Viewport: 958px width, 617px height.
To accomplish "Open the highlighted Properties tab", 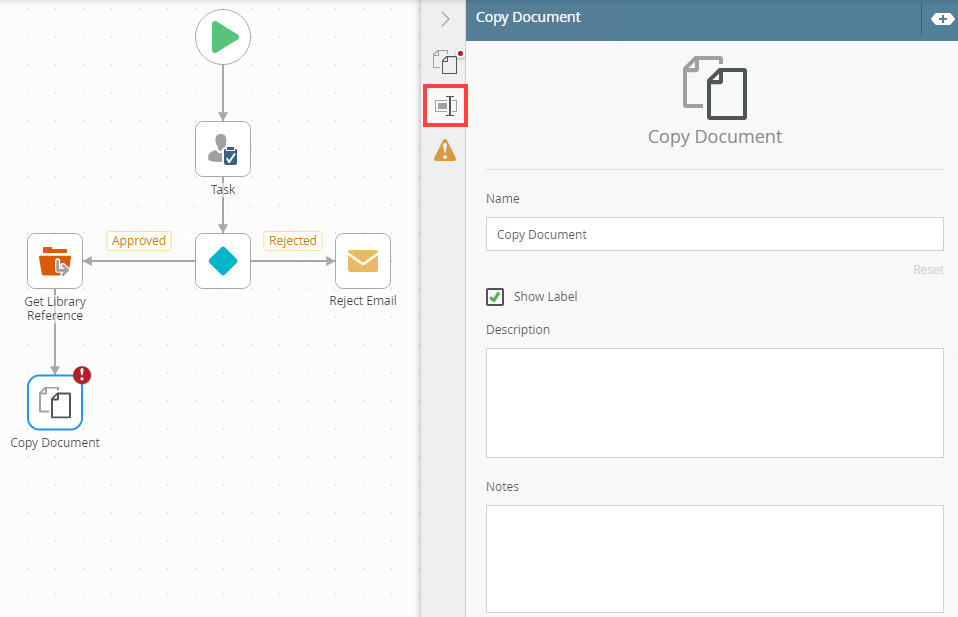I will [x=445, y=106].
